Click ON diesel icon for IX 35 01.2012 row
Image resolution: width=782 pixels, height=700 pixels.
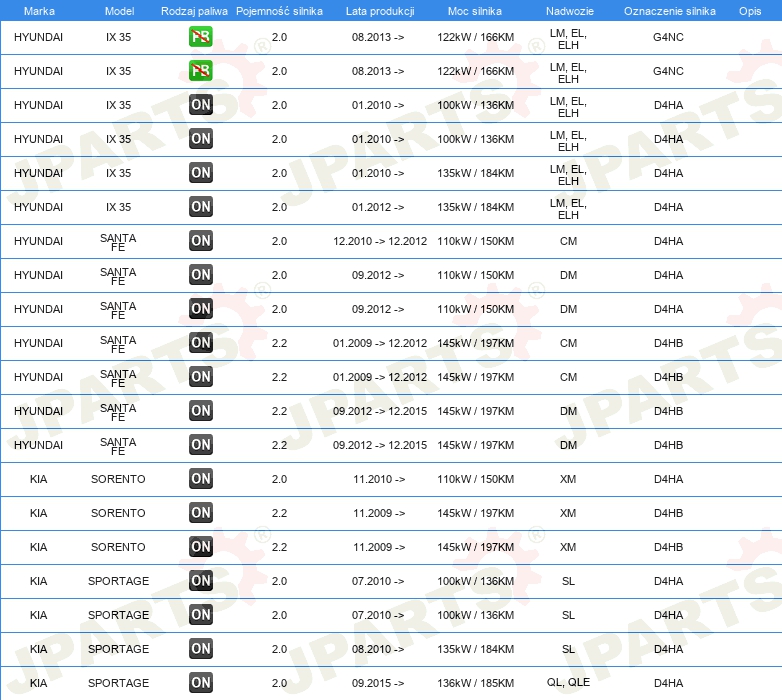click(201, 207)
